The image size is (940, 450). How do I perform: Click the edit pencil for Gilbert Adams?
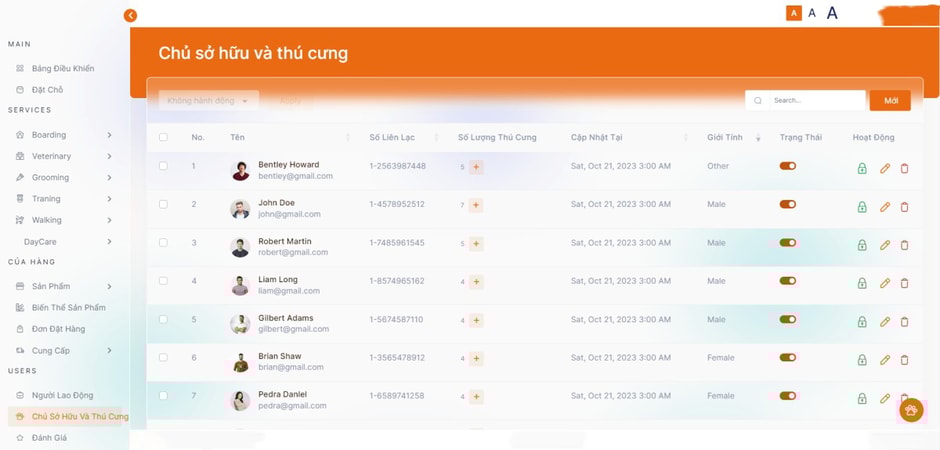884,322
